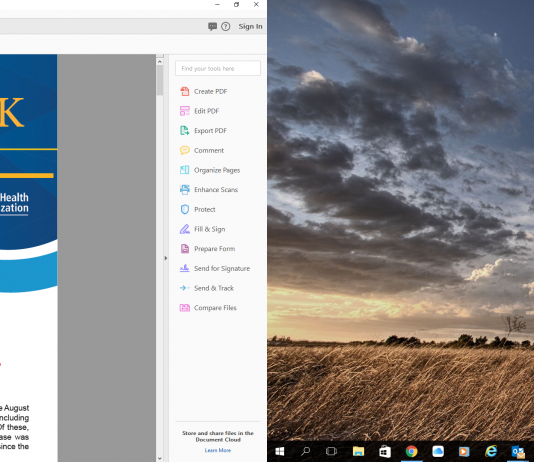Click the document scrollbar up arrow
Image resolution: width=534 pixels, height=462 pixels.
pos(160,62)
